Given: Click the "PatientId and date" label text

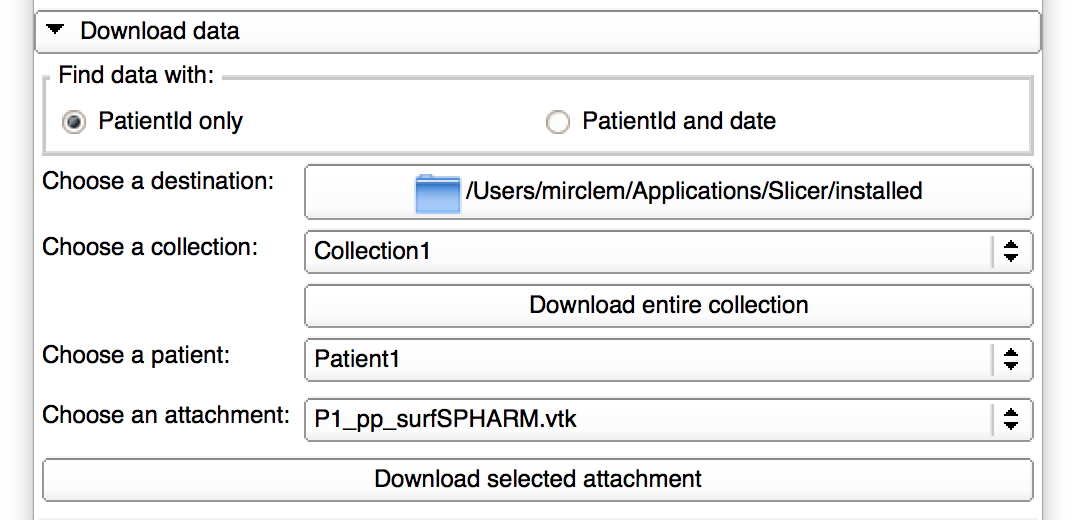Looking at the screenshot, I should (x=679, y=122).
